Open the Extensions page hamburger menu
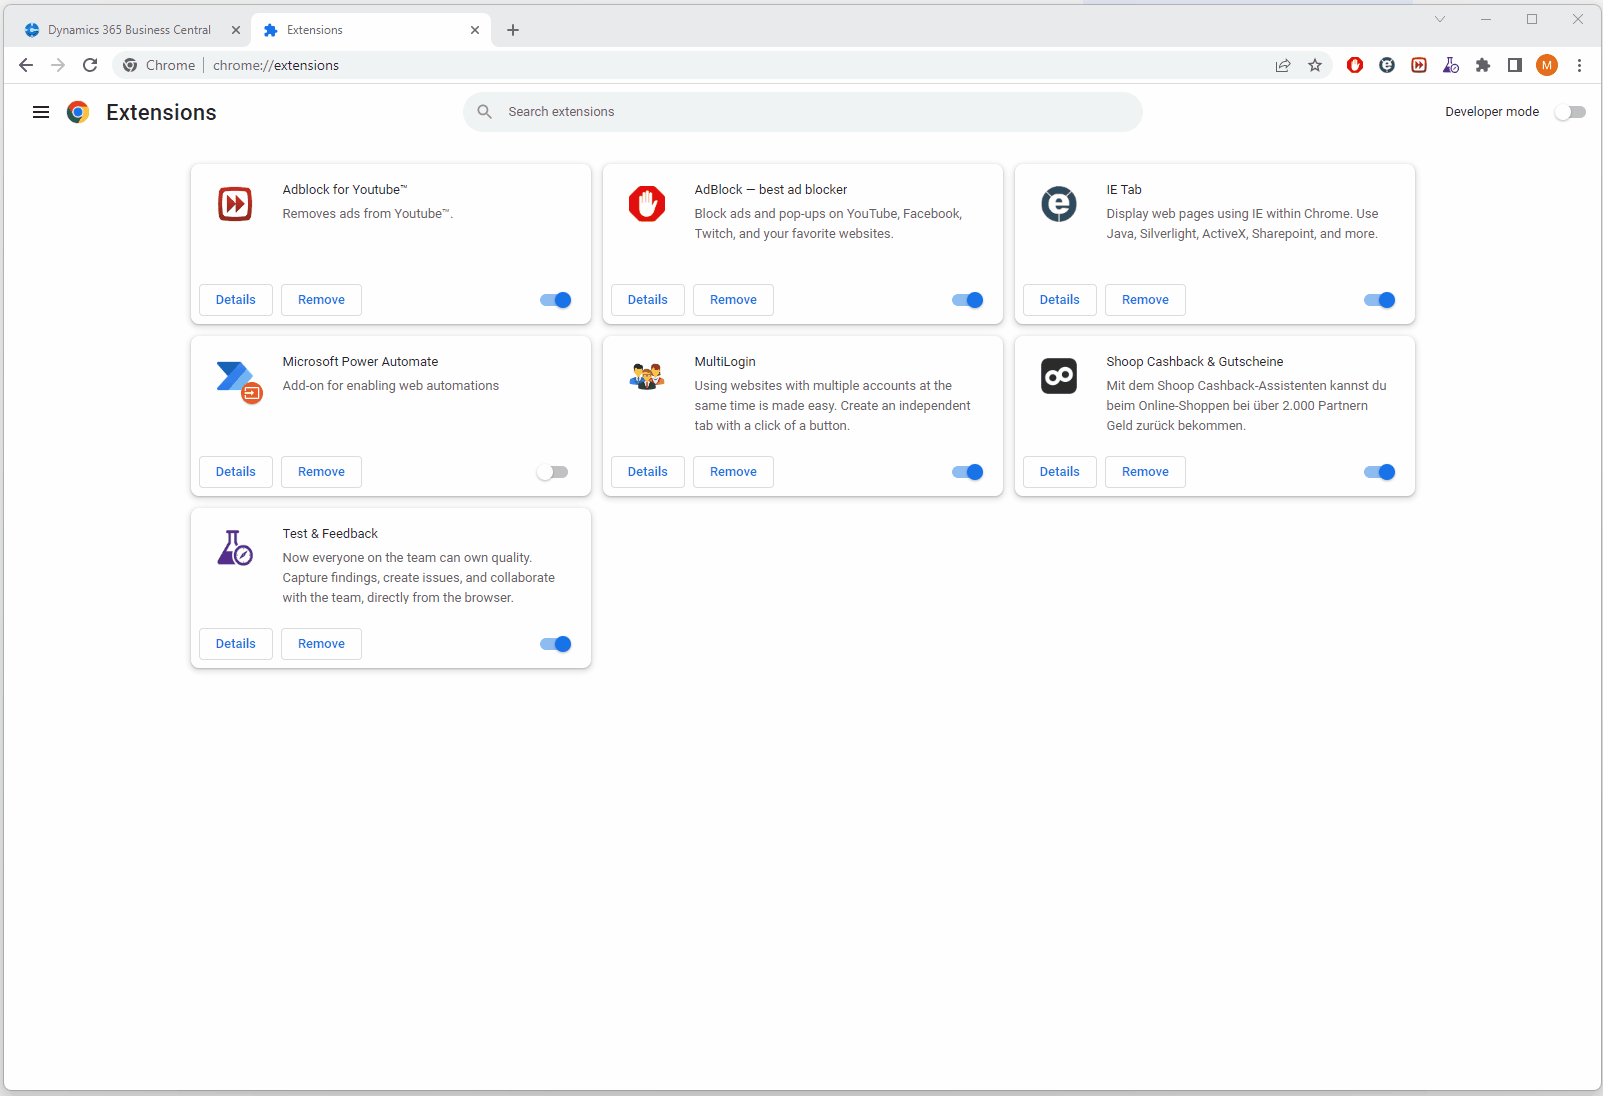The height and width of the screenshot is (1096, 1603). coord(40,112)
